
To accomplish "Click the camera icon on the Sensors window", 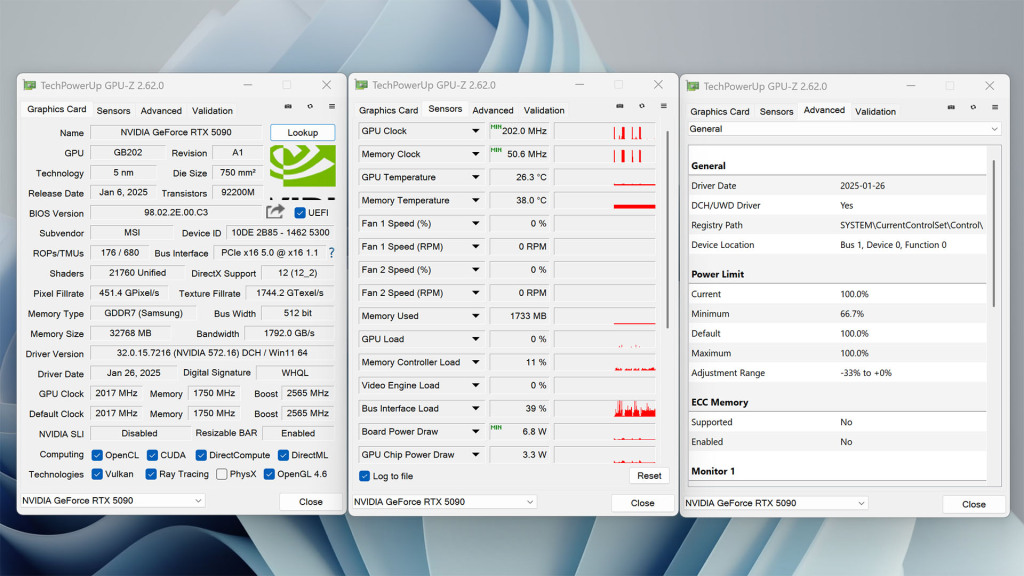I will tap(619, 106).
